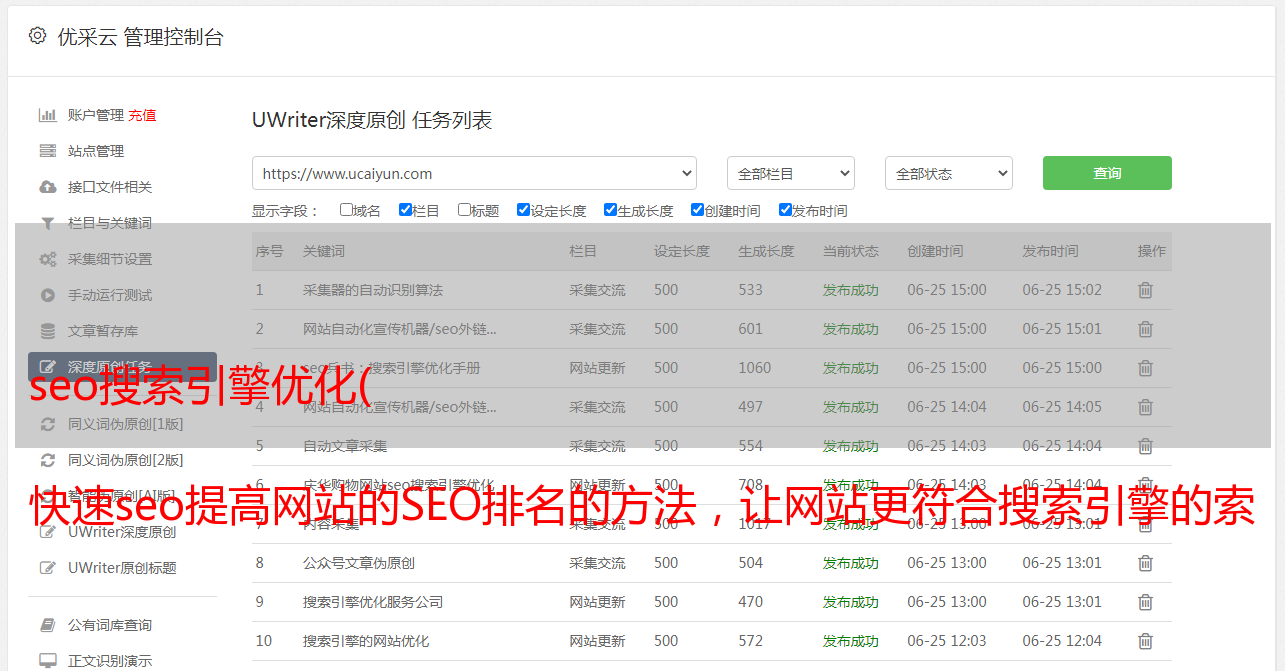This screenshot has height=671, width=1285.
Task: Click the server icon next to 站点管理
Action: pos(47,151)
